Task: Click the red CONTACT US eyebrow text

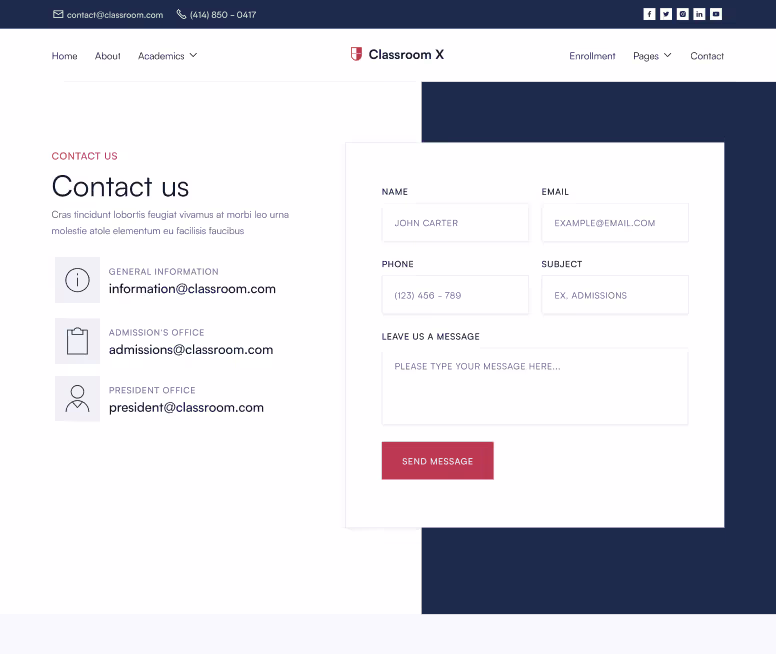Action: [85, 156]
